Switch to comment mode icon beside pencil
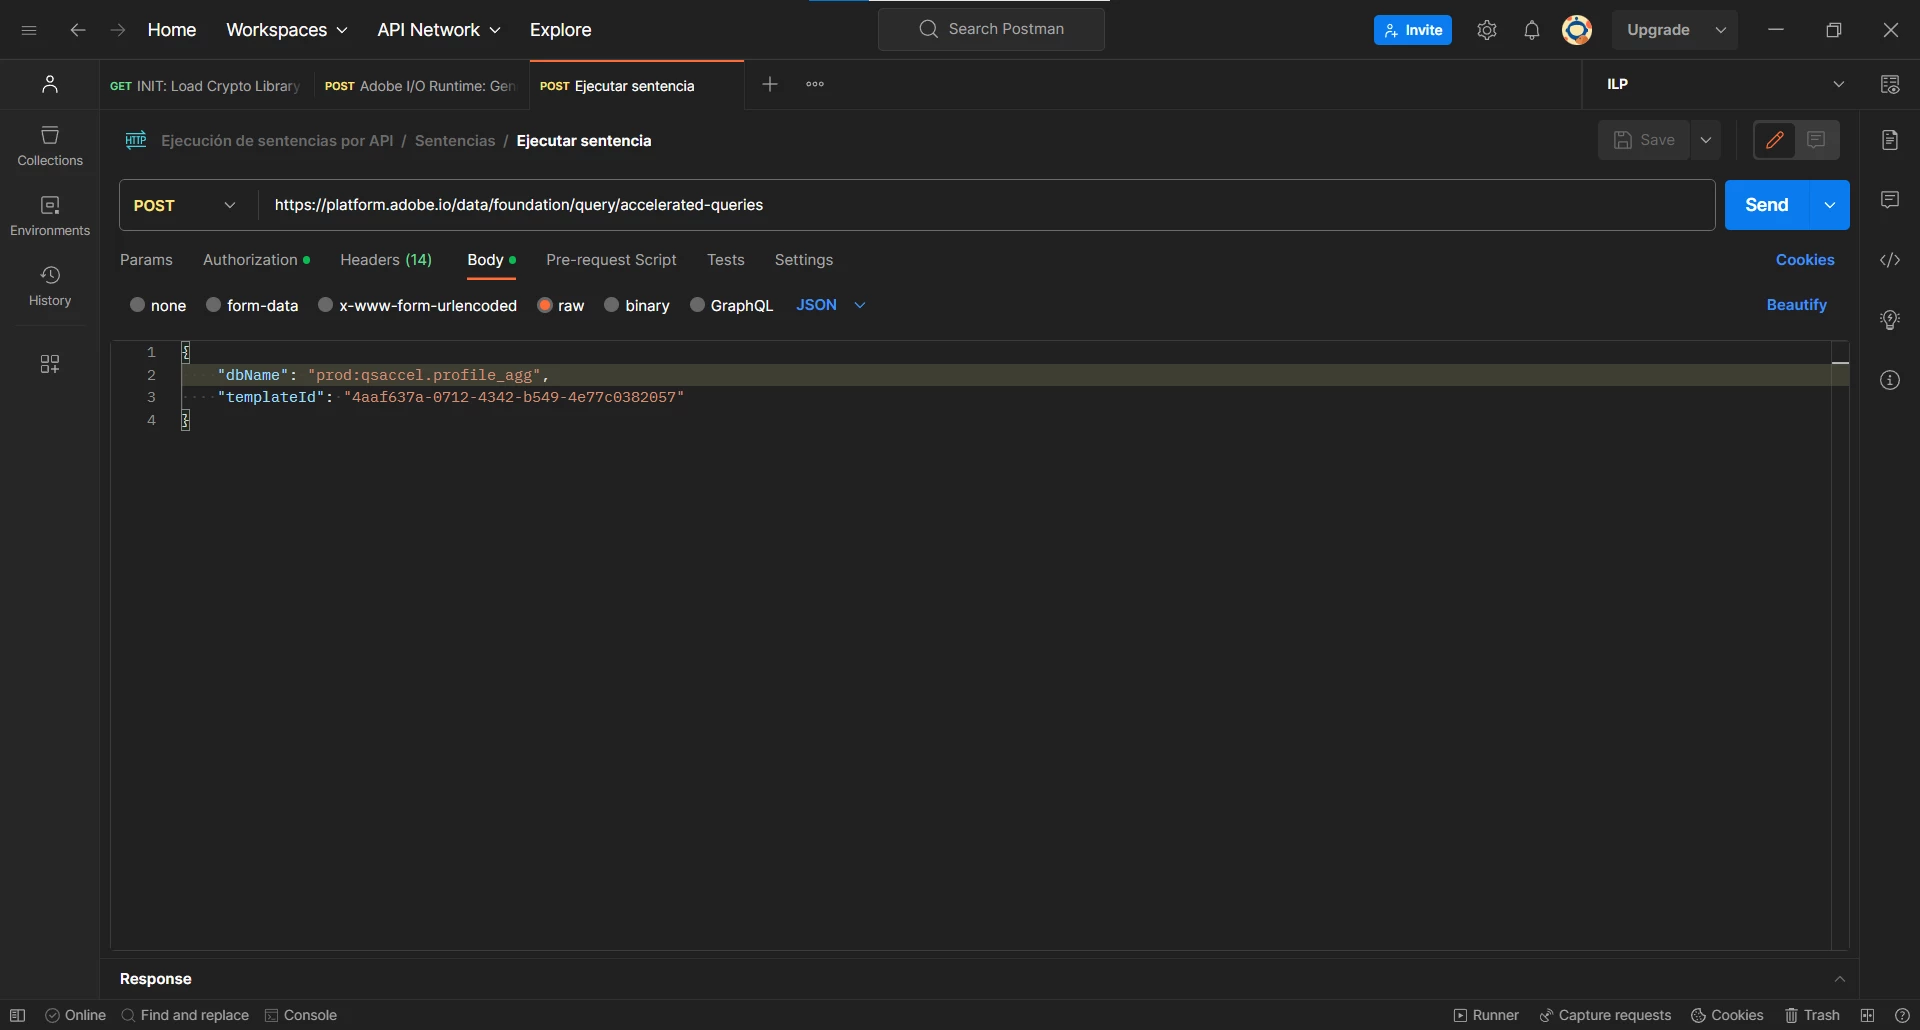This screenshot has height=1030, width=1920. coord(1817,140)
